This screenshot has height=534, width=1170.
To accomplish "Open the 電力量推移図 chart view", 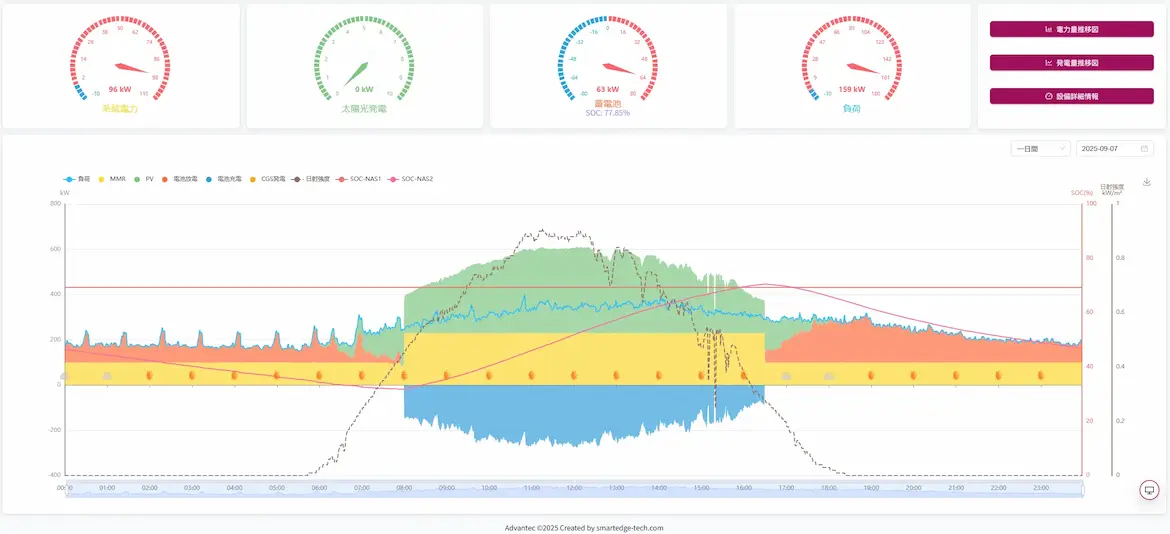I will 1071,30.
